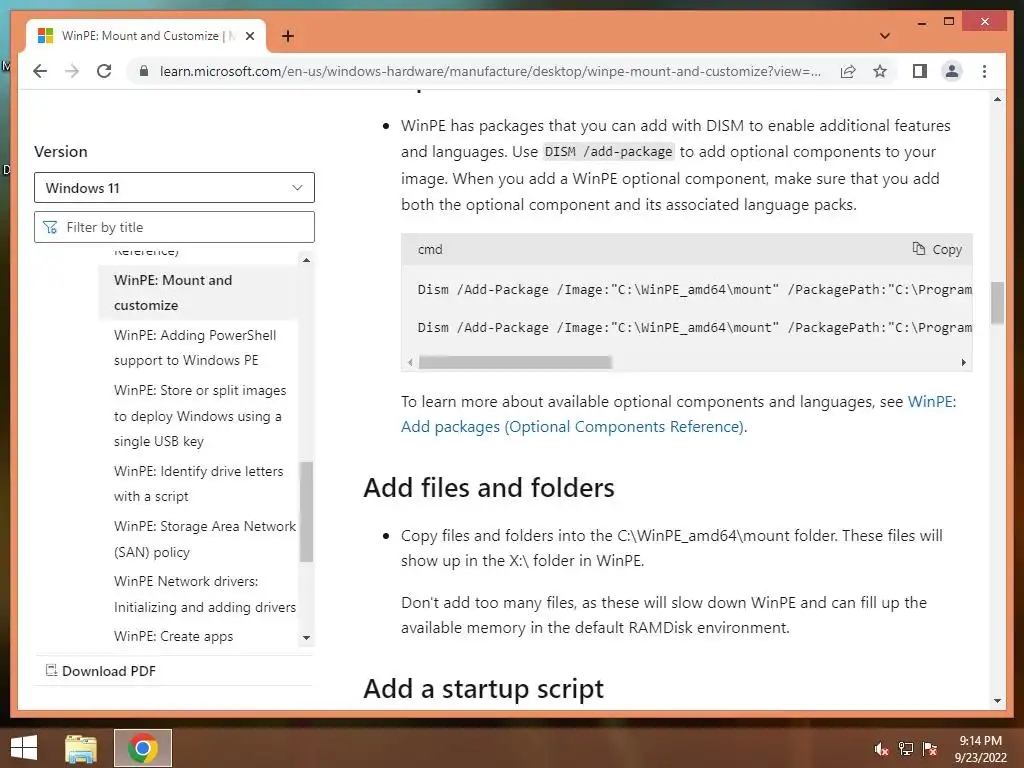Select the WinPE: Mount and Customize tab
The height and width of the screenshot is (768, 1024).
pyautogui.click(x=146, y=36)
